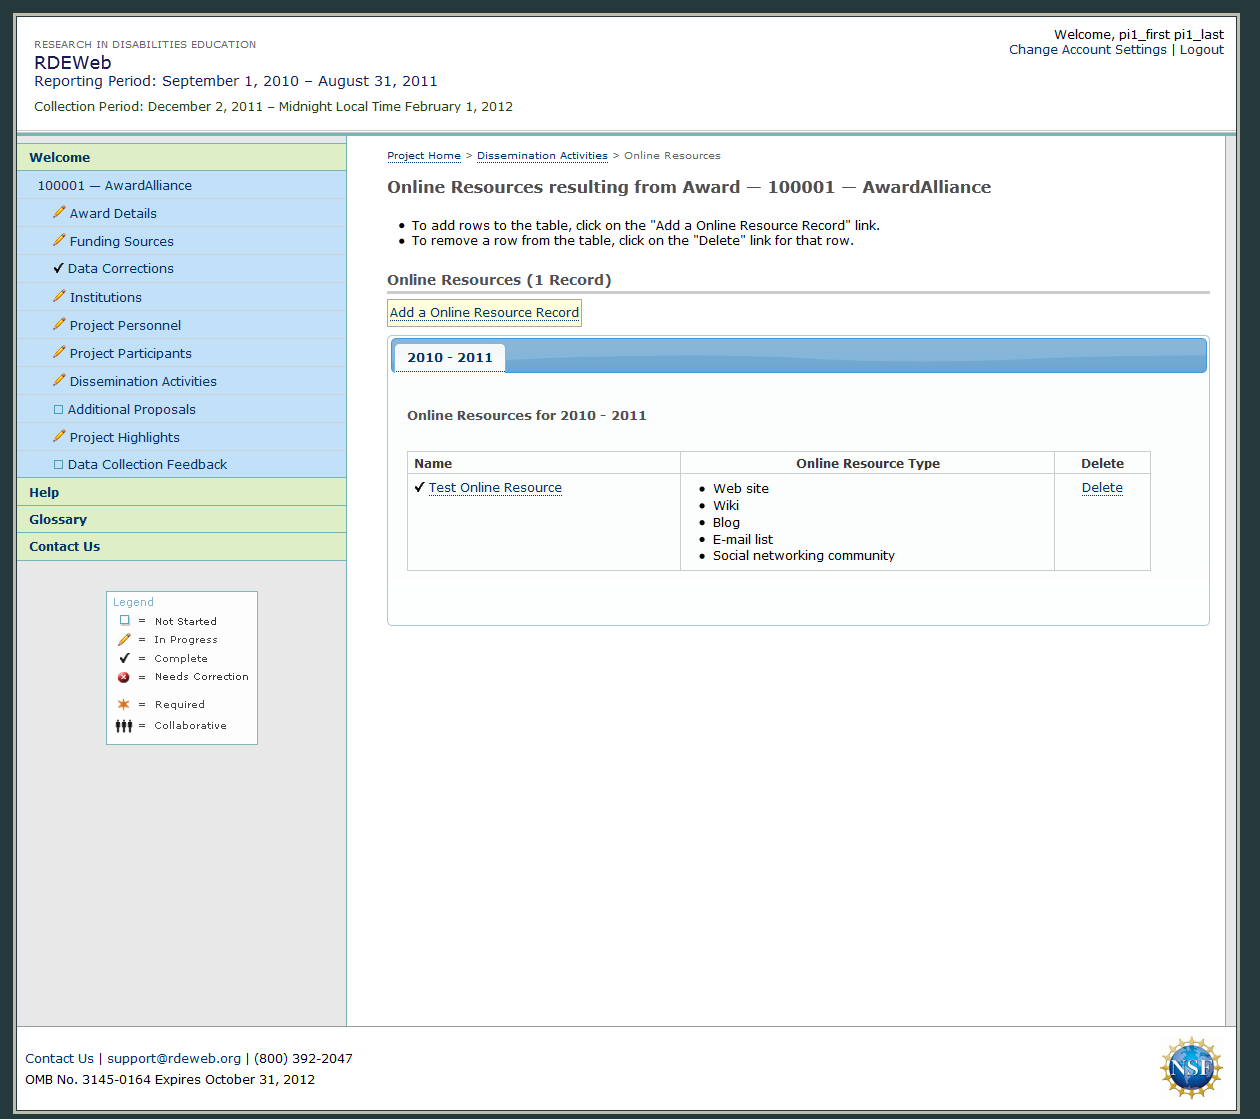Click the pencil icon next to Project Personnel
This screenshot has height=1119, width=1260.
59,325
